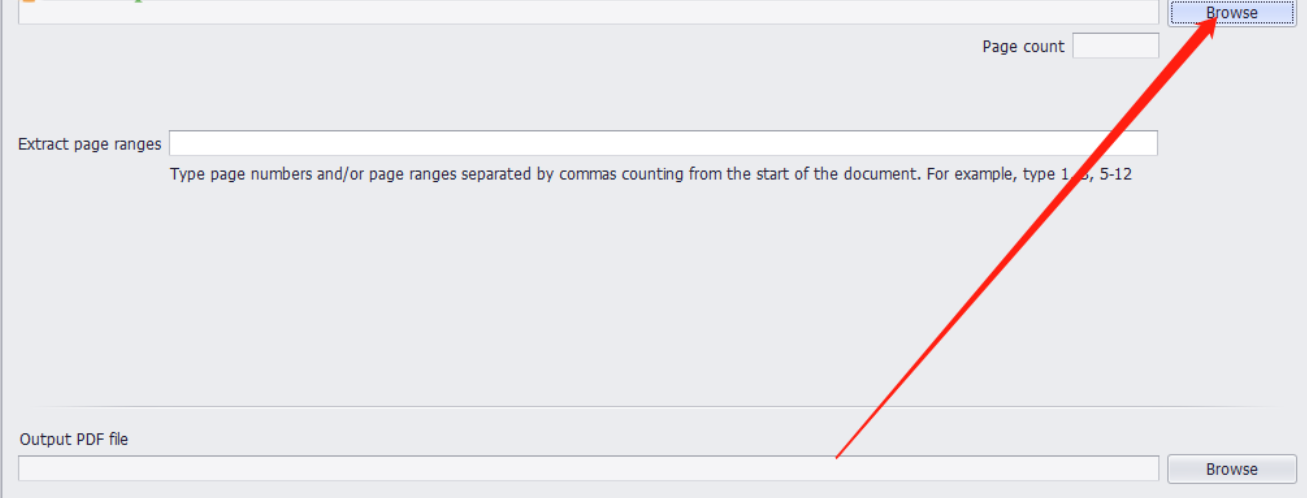Focus the source file field above Page count
Viewport: 1307px width, 498px height.
point(588,12)
